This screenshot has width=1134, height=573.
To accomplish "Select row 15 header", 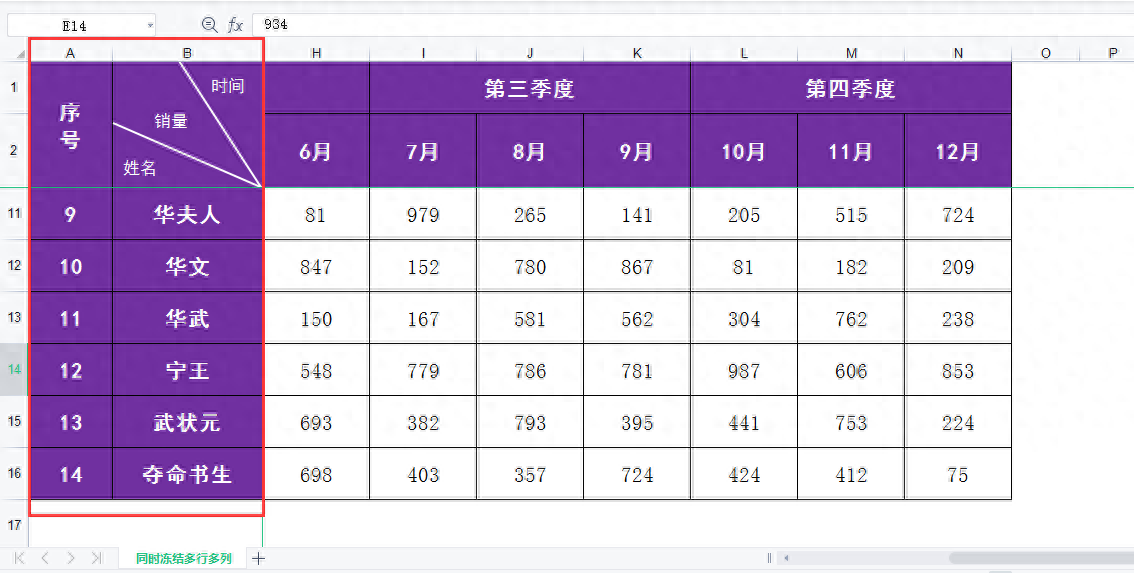I will click(x=14, y=421).
